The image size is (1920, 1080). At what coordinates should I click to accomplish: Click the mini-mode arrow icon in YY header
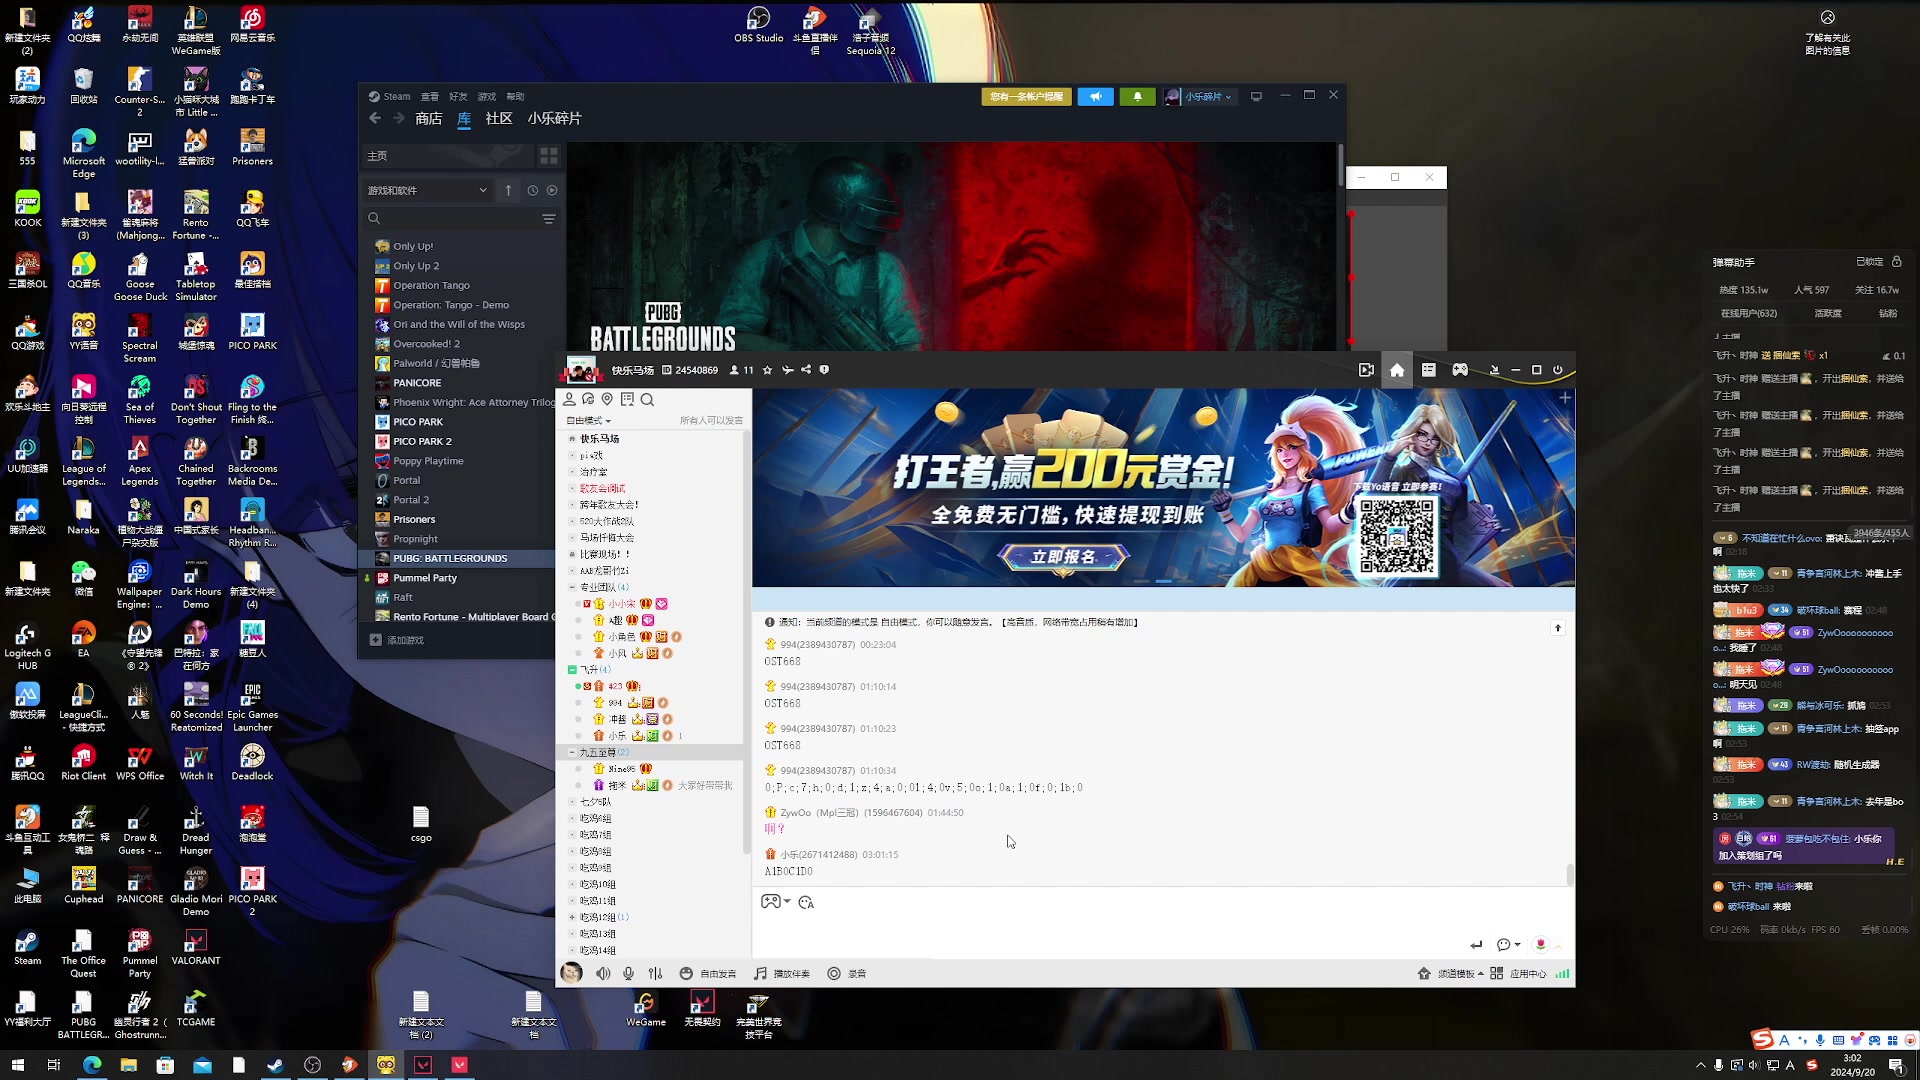pos(1494,370)
